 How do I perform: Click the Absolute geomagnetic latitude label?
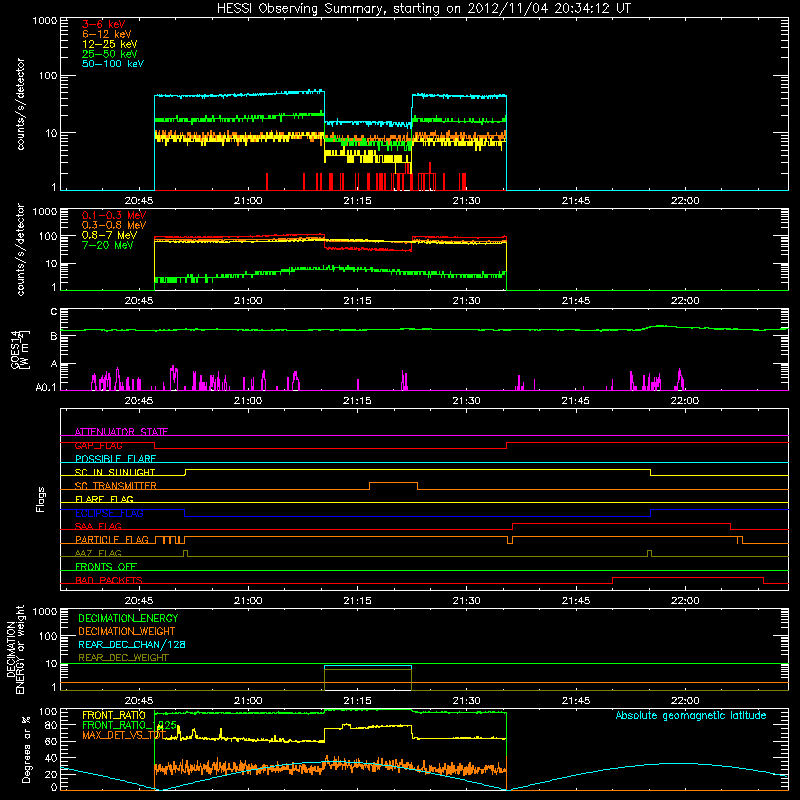[x=691, y=716]
